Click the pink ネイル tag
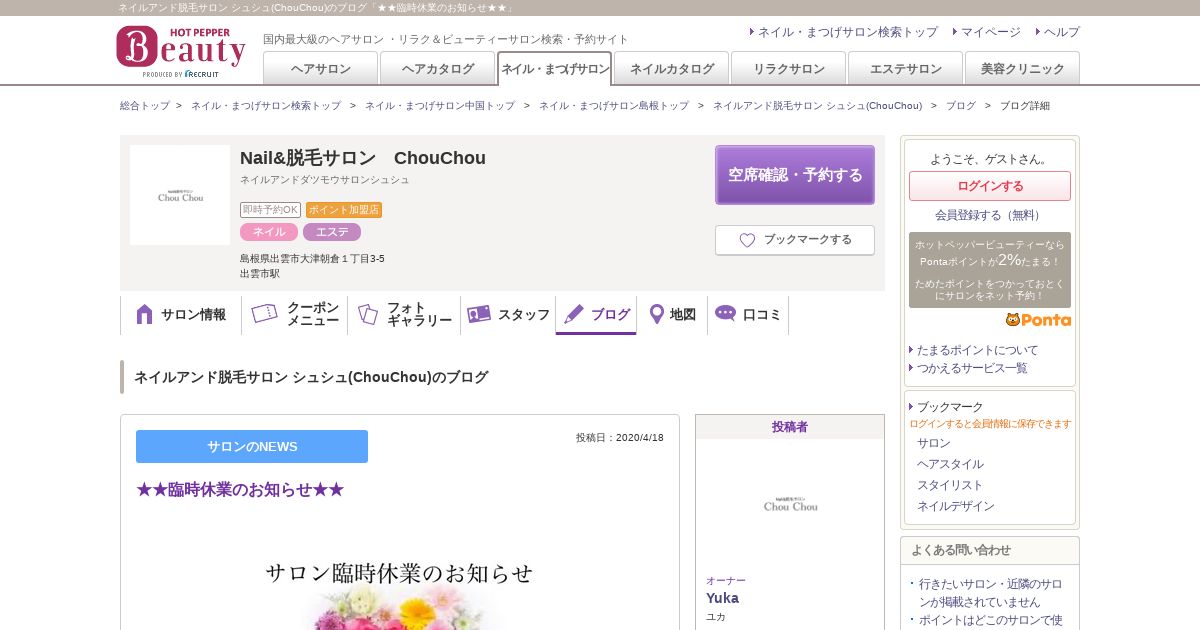The width and height of the screenshot is (1200, 630). pos(269,232)
